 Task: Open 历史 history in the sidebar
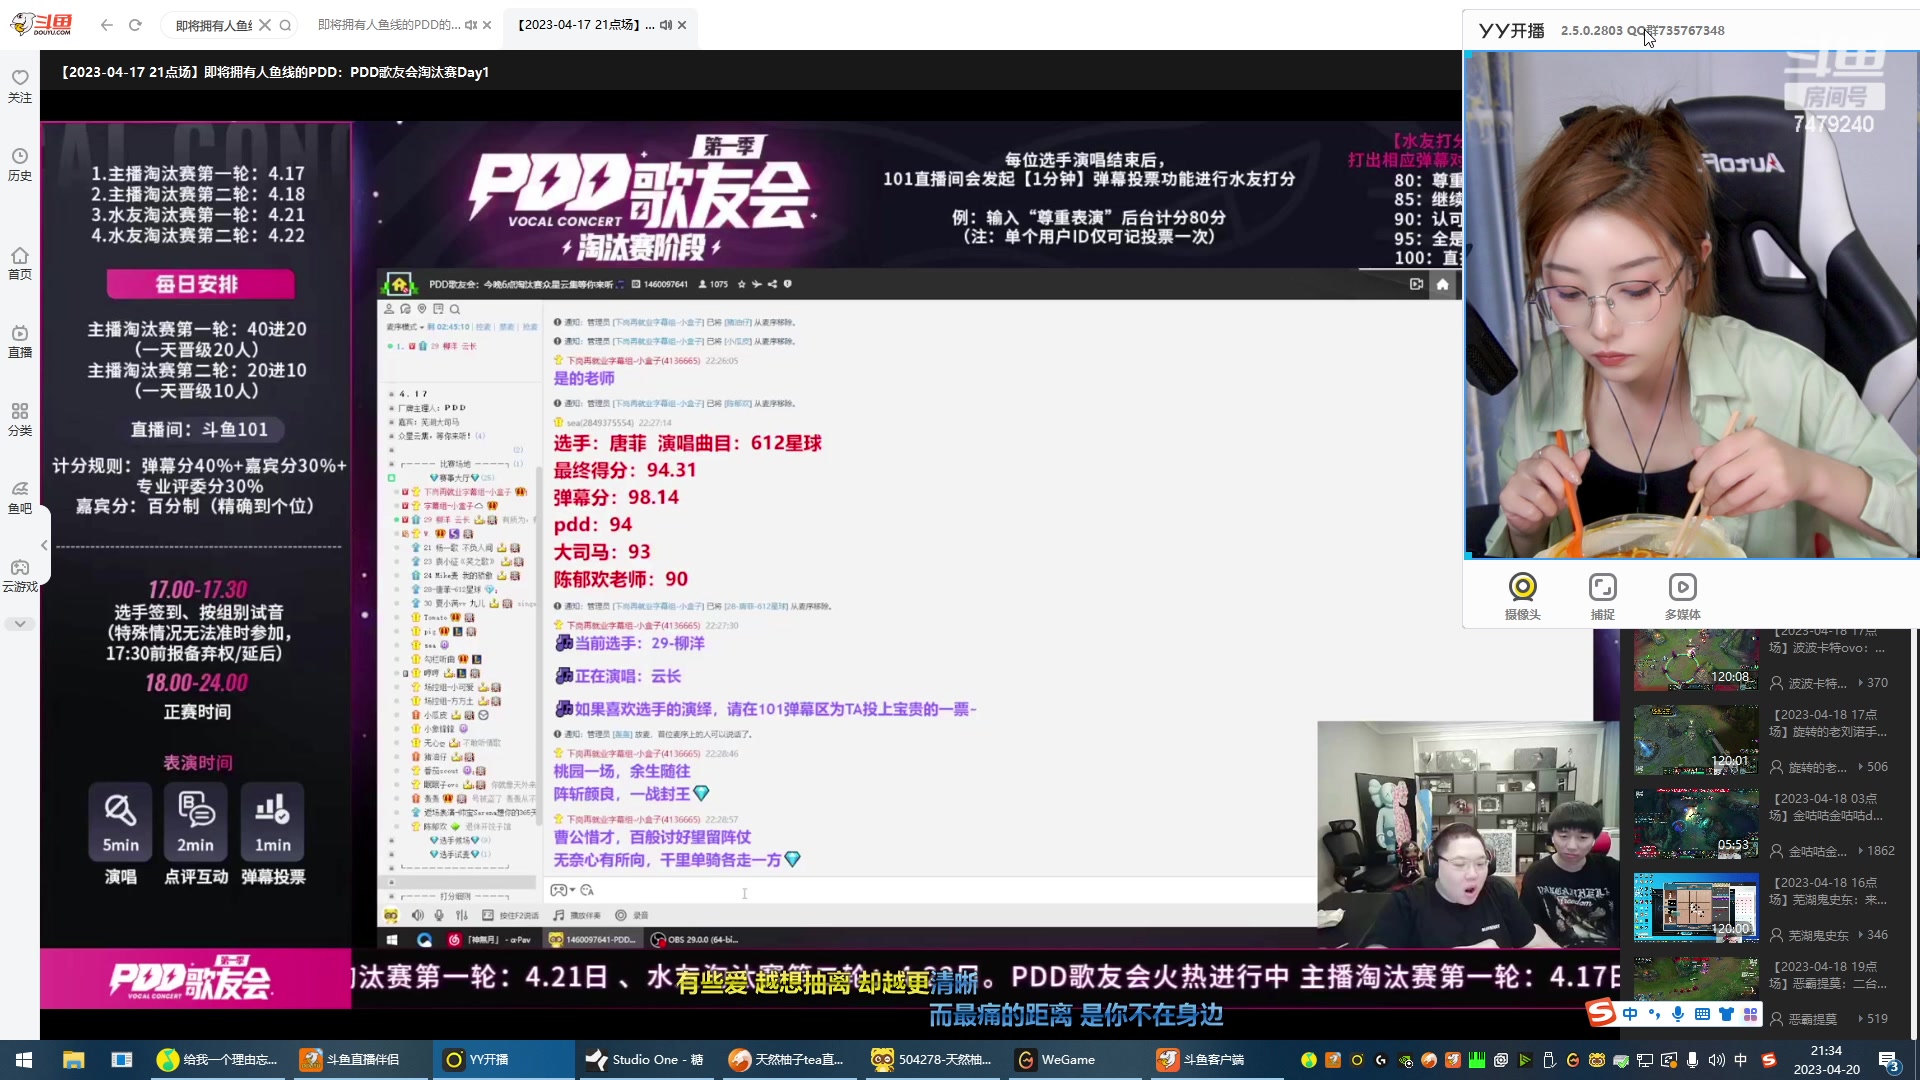[x=20, y=165]
